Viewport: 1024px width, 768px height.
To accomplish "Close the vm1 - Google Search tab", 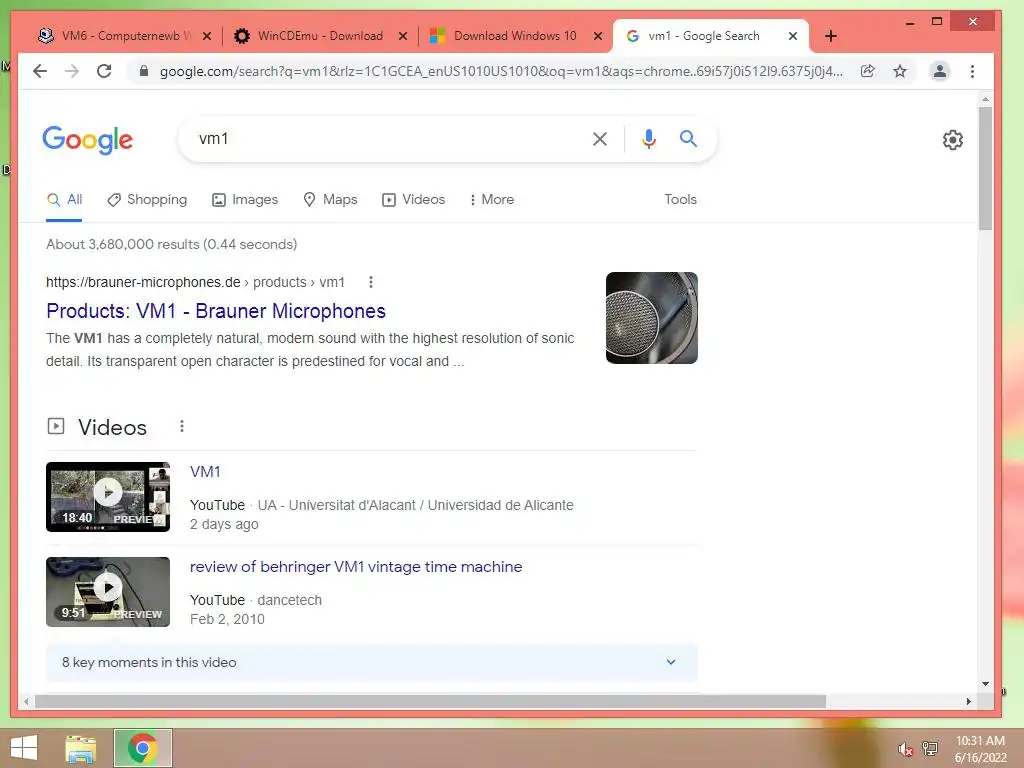I will pos(793,36).
